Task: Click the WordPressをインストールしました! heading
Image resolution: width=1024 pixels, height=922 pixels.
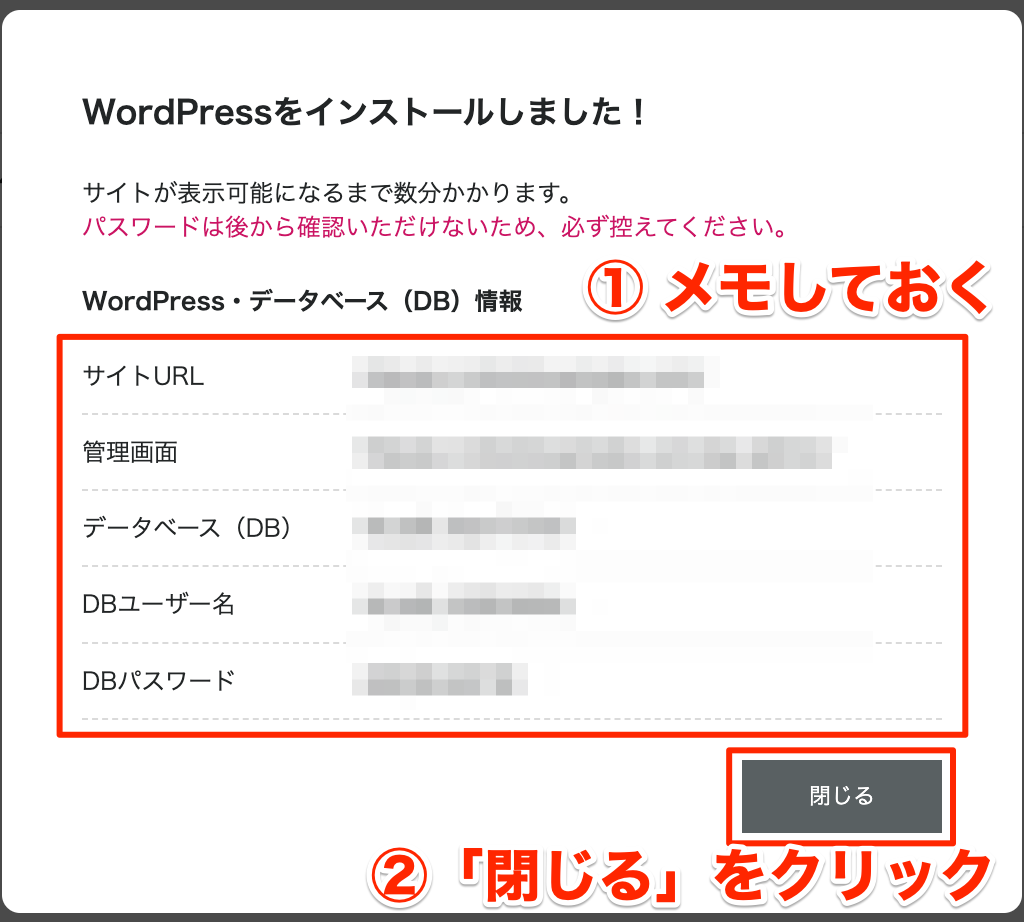Action: tap(364, 112)
